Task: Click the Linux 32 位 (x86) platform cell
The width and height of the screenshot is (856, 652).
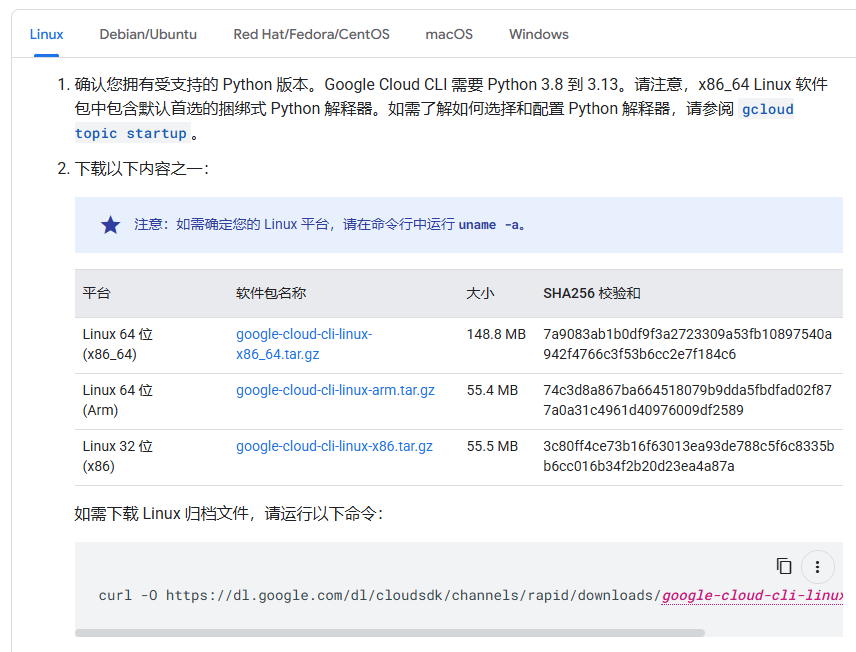Action: pos(117,456)
